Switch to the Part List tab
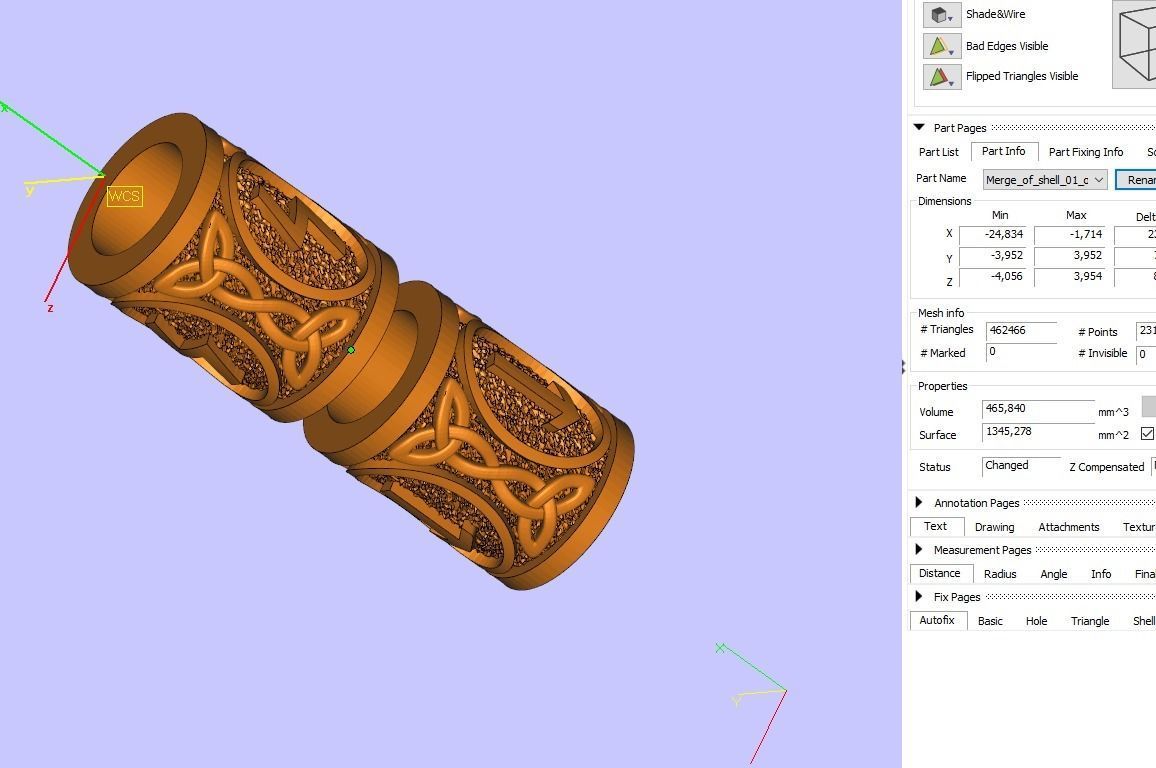The height and width of the screenshot is (768, 1156). tap(939, 152)
